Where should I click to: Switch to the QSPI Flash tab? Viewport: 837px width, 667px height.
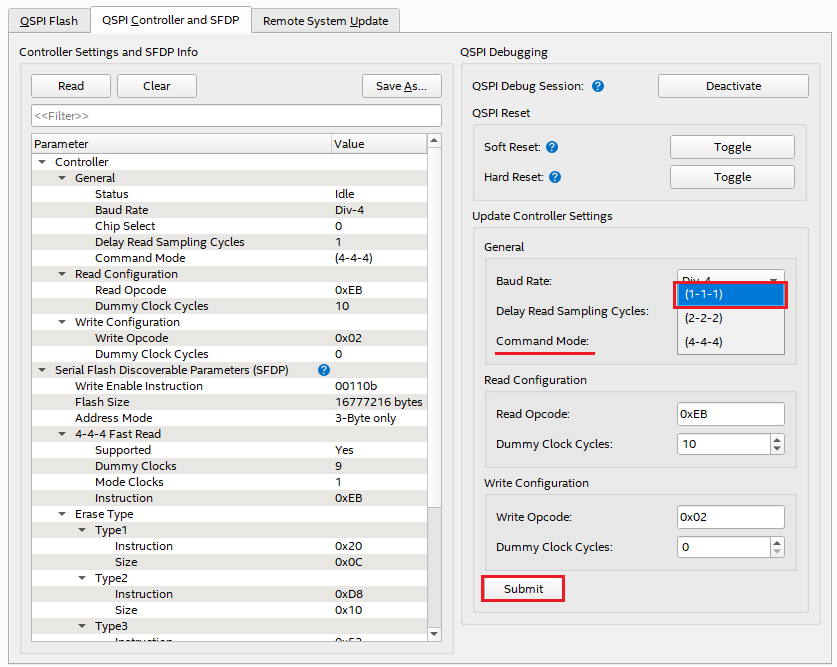click(48, 20)
